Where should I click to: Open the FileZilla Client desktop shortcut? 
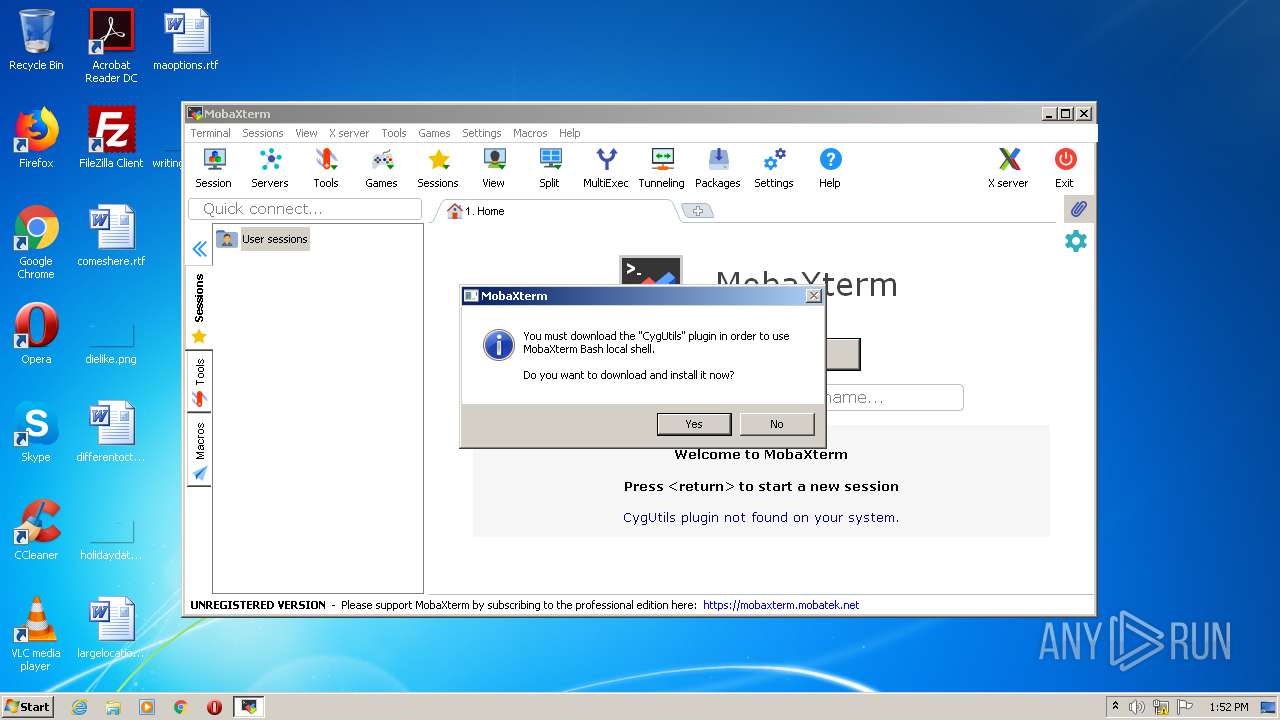[x=111, y=138]
